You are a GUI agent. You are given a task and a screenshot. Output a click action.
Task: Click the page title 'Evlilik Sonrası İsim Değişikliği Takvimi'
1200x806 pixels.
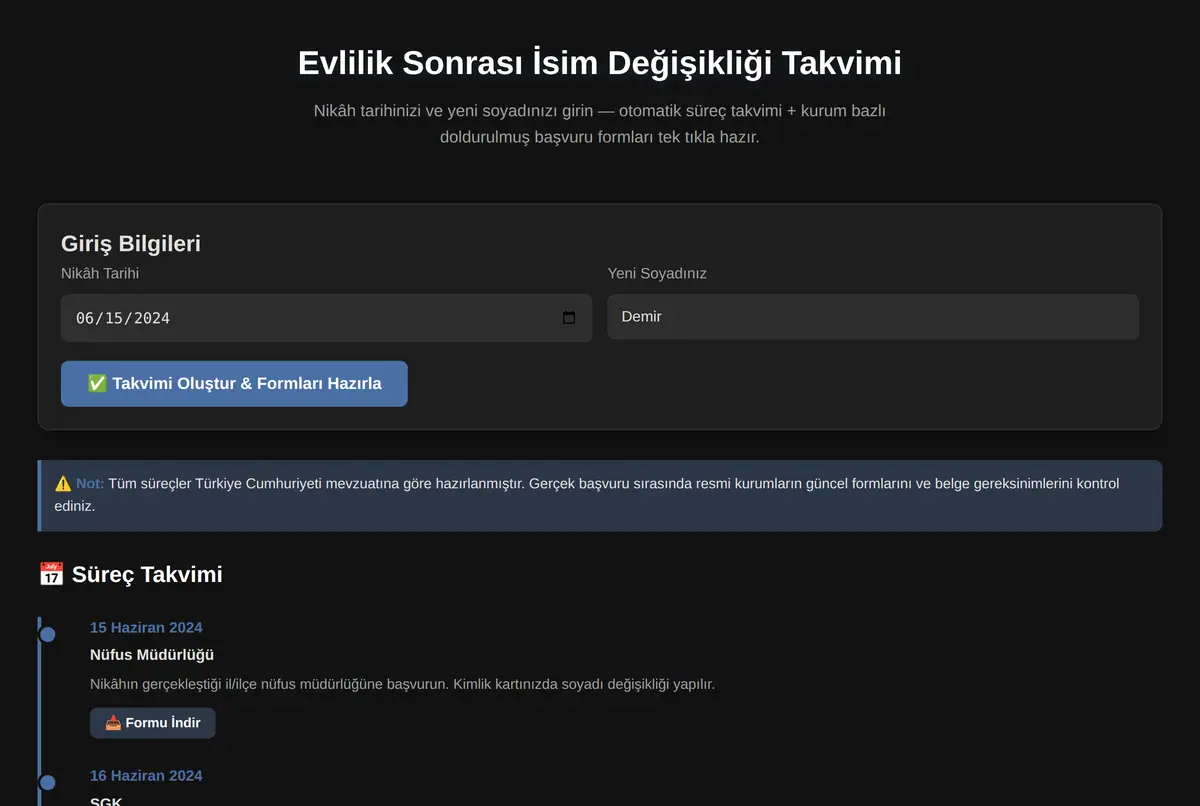click(600, 63)
